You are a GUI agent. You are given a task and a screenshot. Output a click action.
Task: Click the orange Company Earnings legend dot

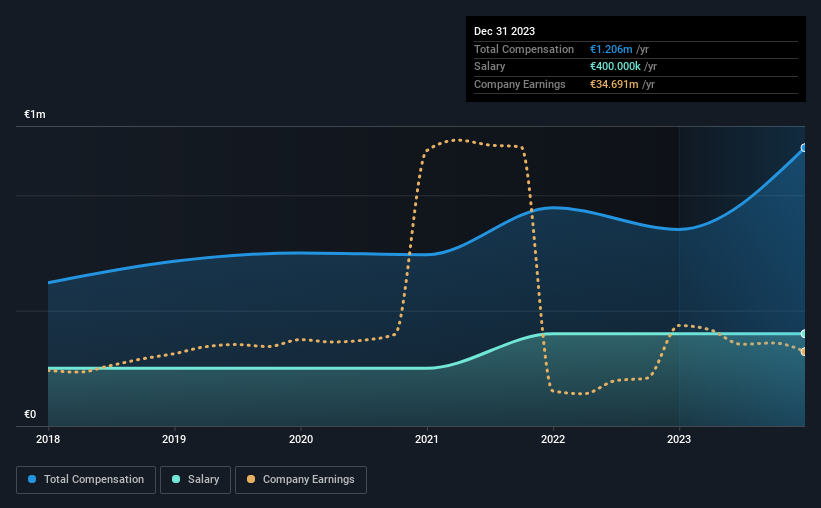pyautogui.click(x=251, y=479)
